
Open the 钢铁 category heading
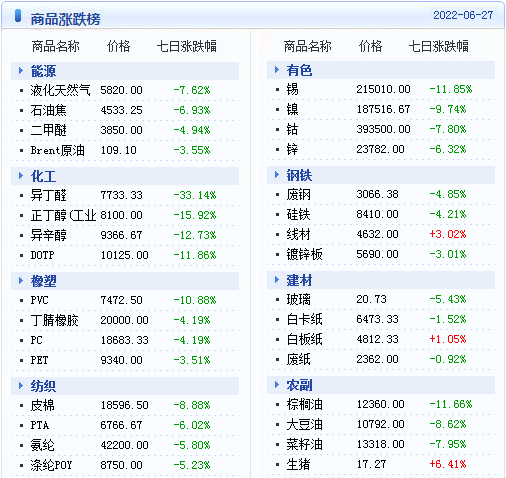pos(299,175)
